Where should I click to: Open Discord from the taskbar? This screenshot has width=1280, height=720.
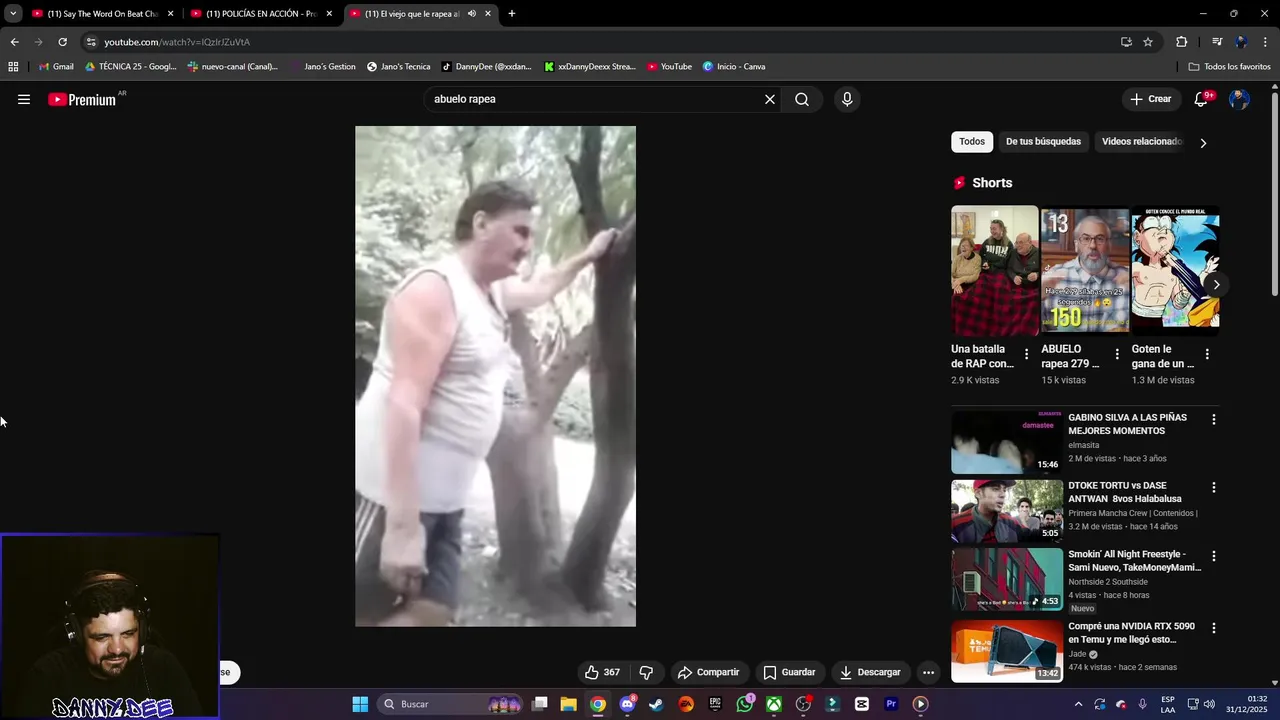tap(627, 704)
